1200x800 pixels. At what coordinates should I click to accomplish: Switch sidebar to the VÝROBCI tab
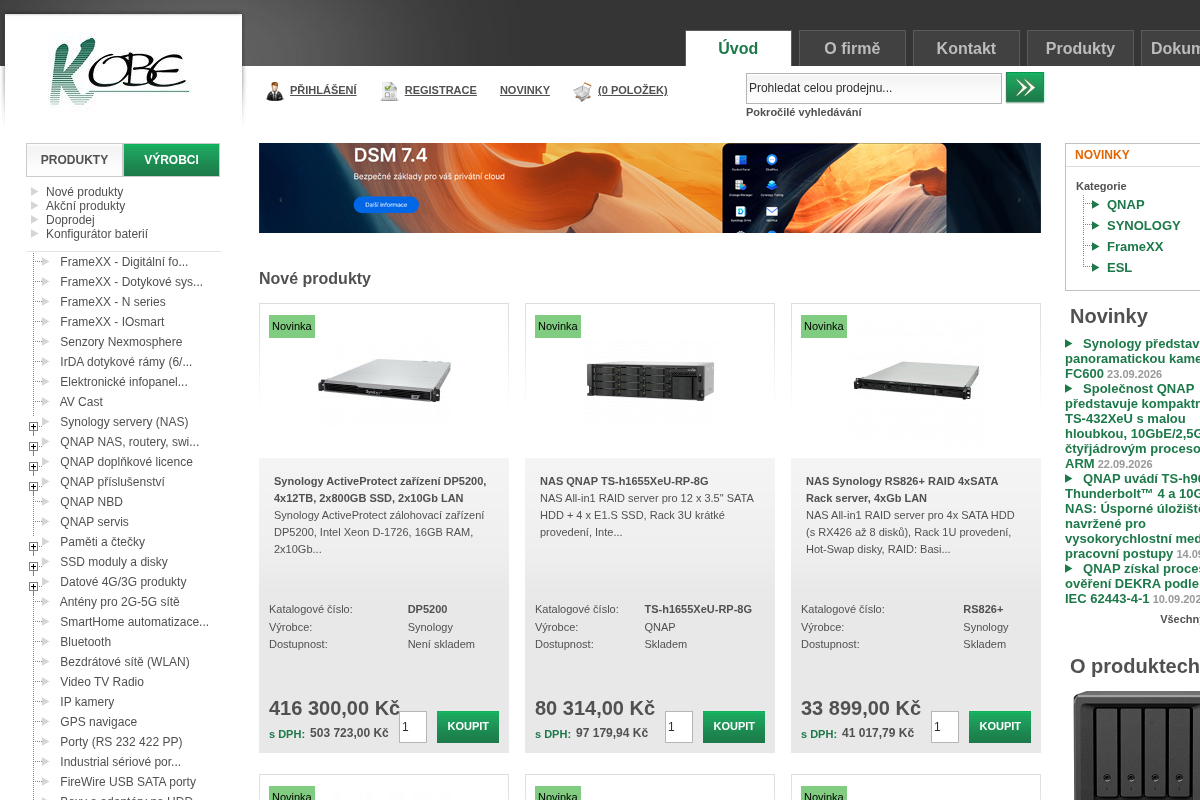pyautogui.click(x=171, y=160)
